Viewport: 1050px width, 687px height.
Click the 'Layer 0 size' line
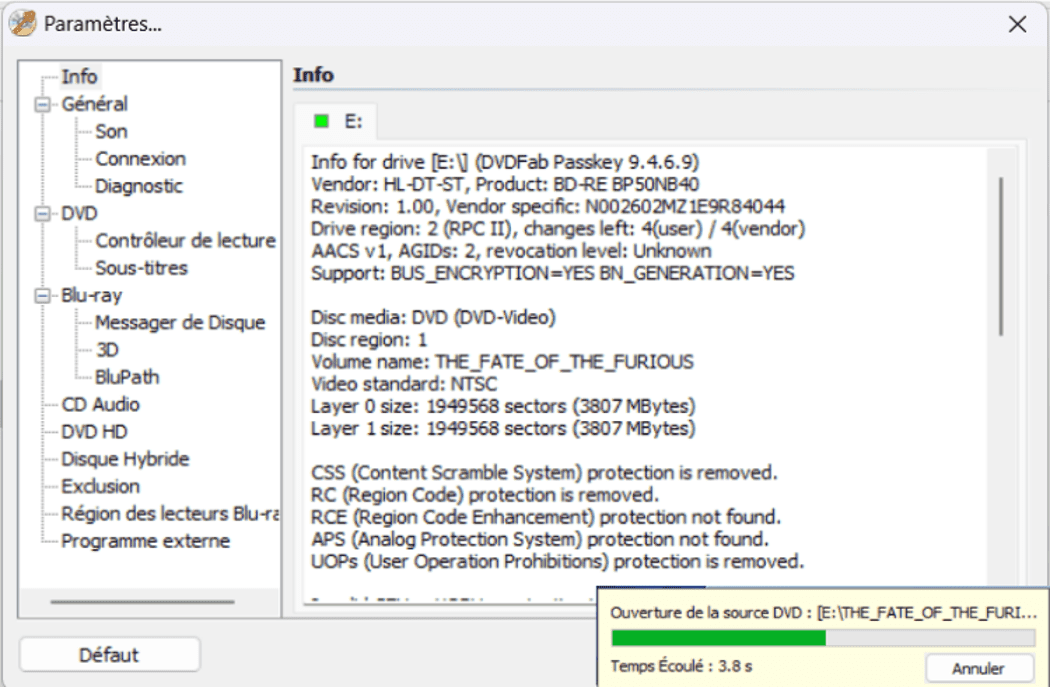[503, 406]
